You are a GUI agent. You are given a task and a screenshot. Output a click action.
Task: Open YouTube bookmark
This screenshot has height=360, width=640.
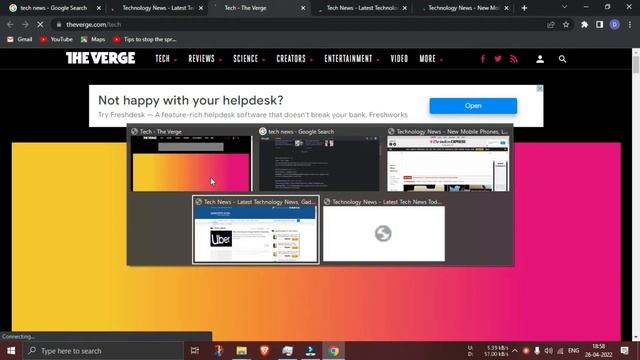point(56,39)
